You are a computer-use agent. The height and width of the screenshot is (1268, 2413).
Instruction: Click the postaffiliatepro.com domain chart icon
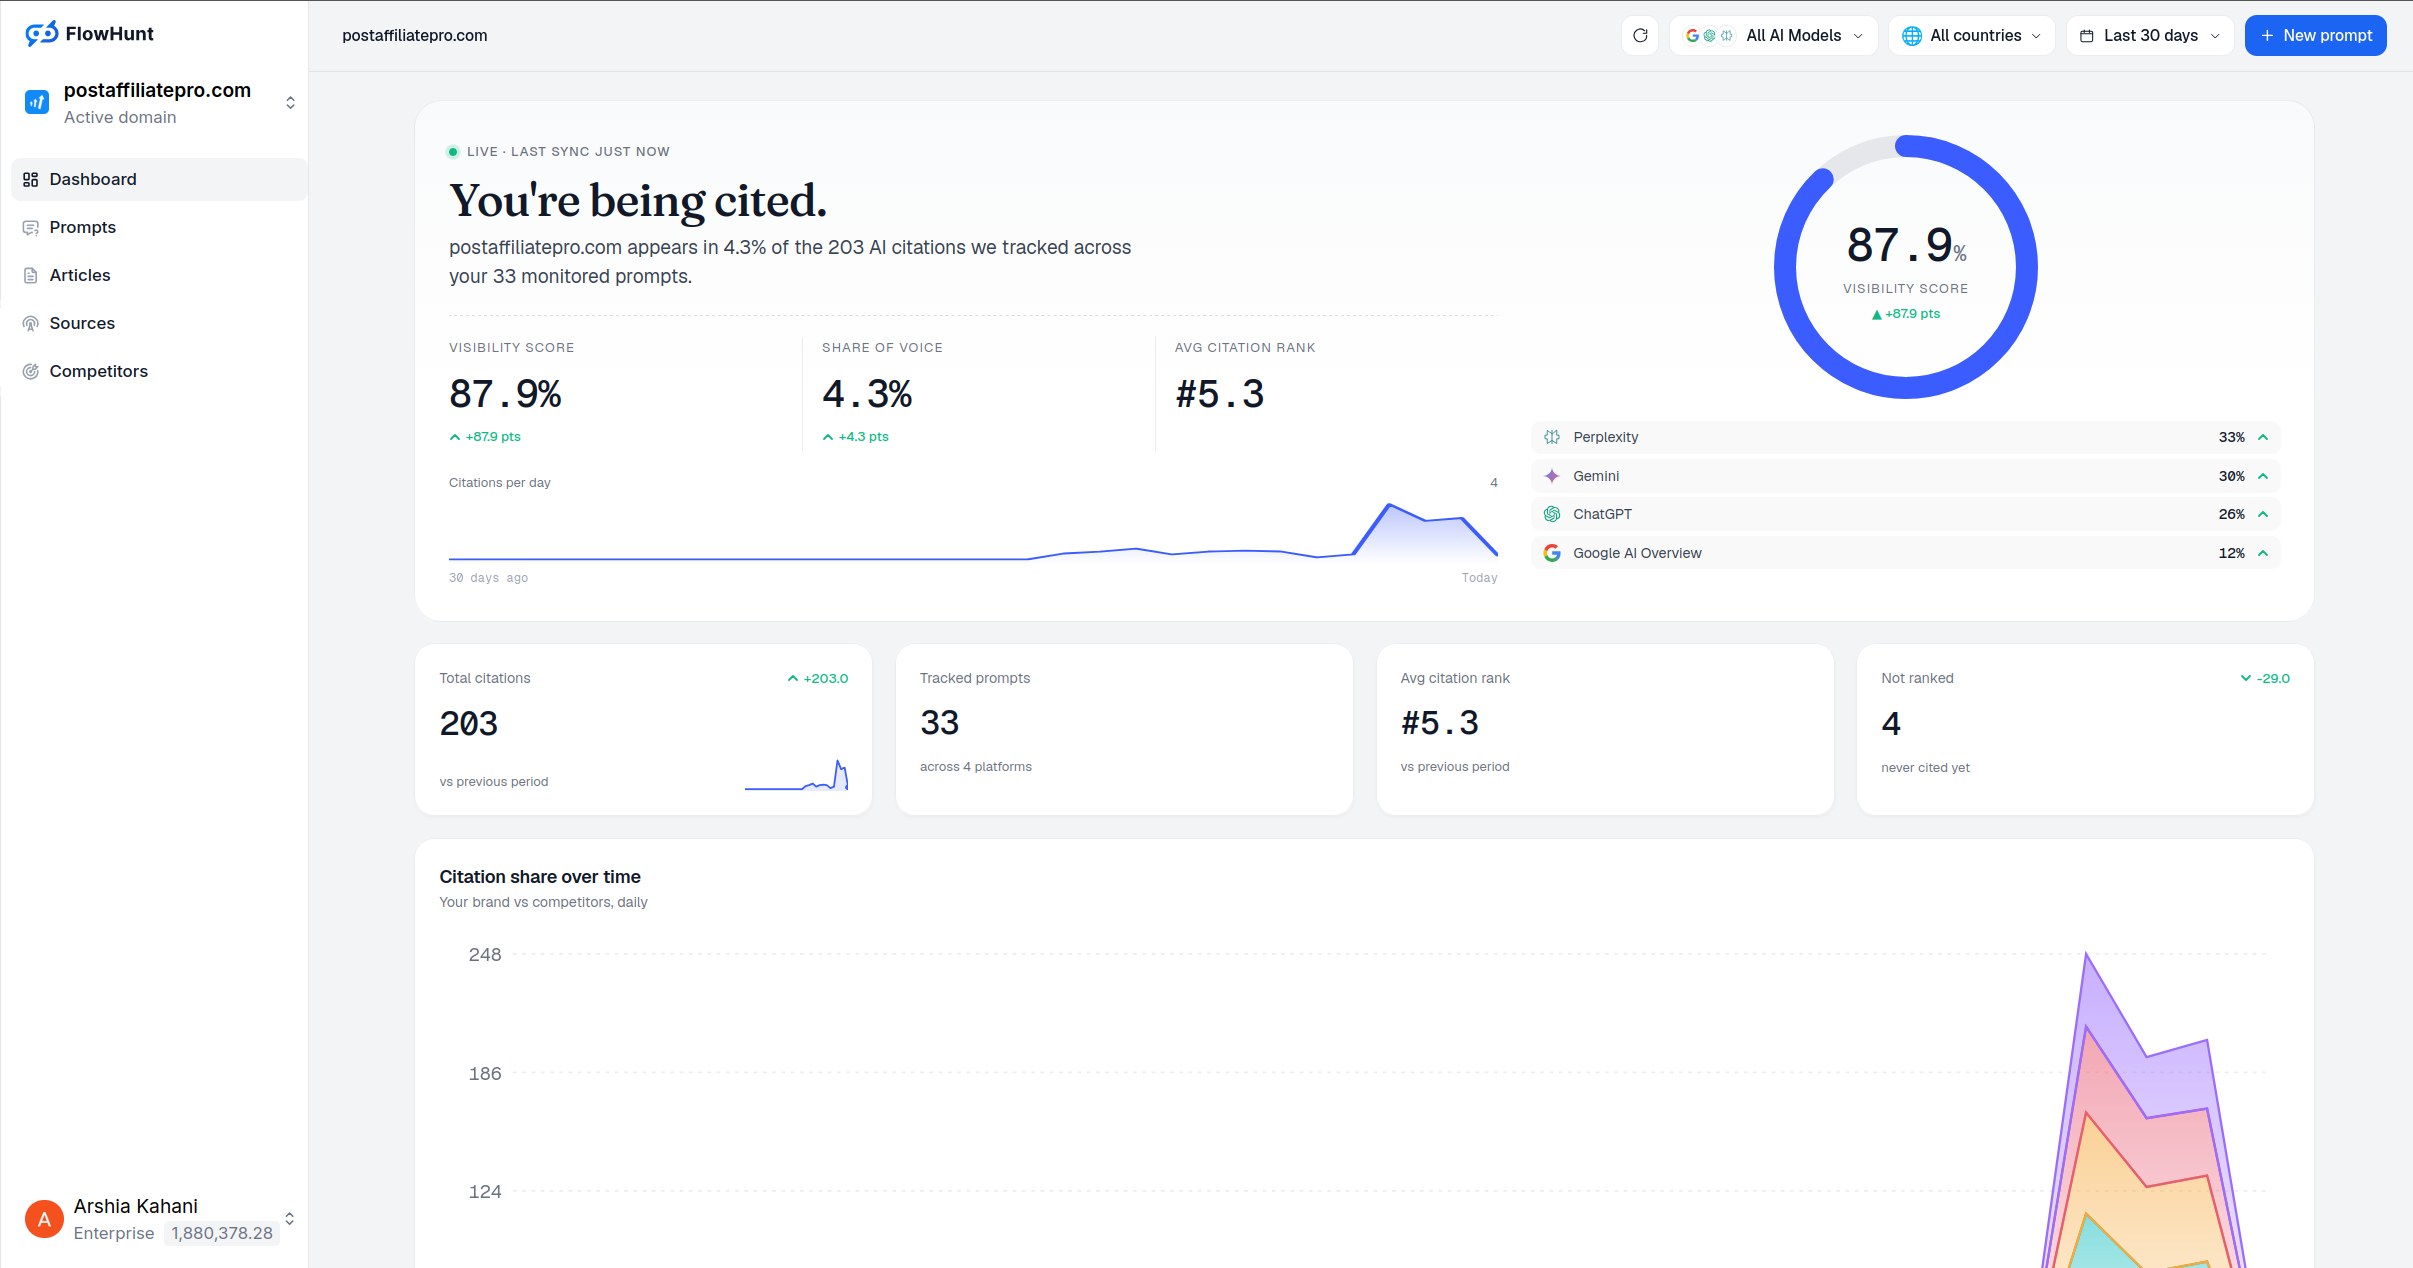coord(37,102)
